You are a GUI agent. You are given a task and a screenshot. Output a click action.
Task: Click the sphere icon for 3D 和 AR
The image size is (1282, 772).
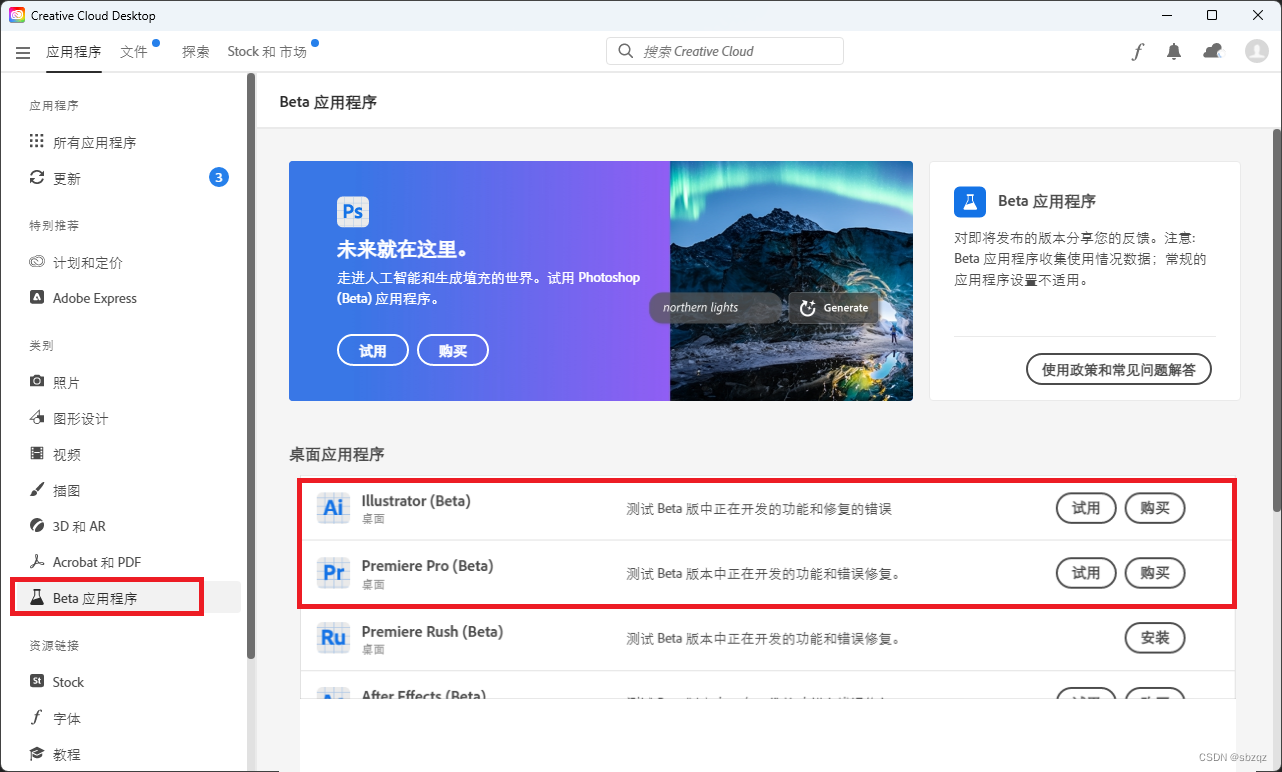(x=37, y=526)
